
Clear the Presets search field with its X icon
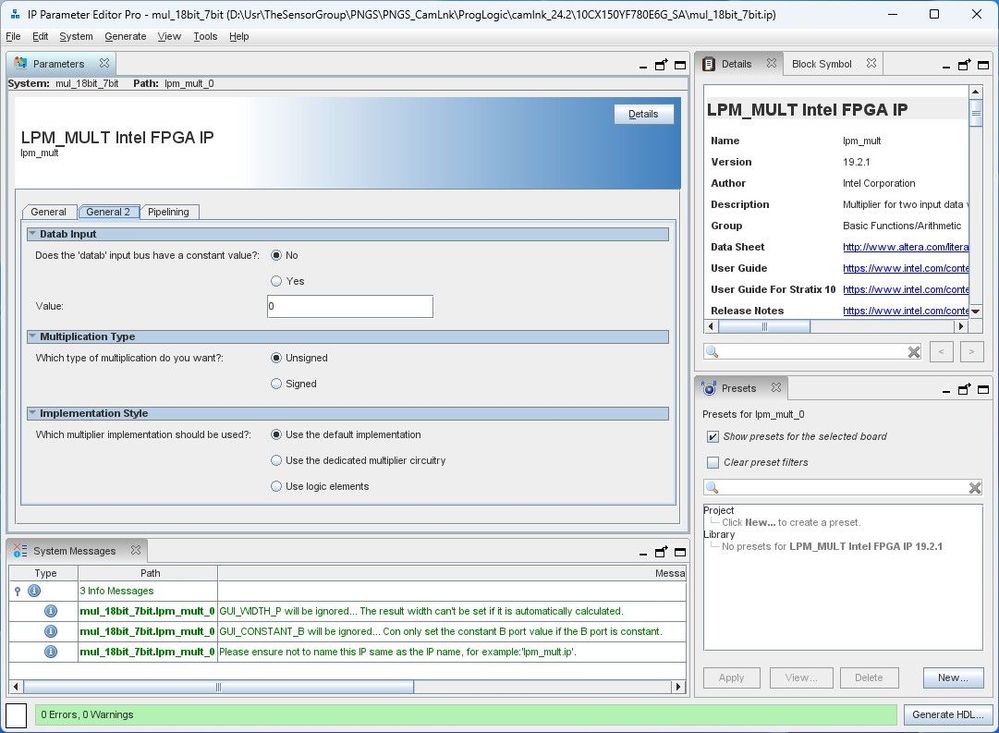tap(975, 488)
